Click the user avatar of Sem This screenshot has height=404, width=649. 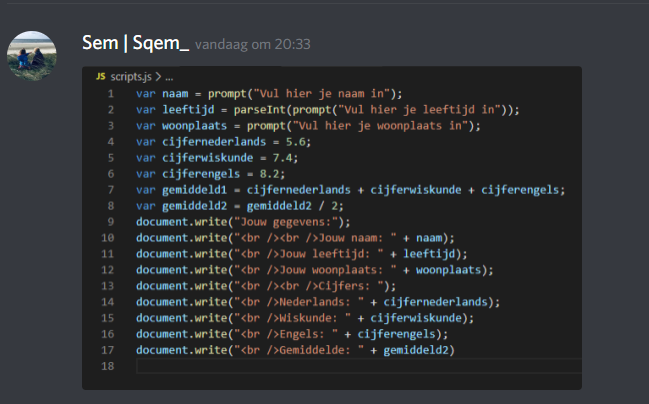click(x=32, y=53)
